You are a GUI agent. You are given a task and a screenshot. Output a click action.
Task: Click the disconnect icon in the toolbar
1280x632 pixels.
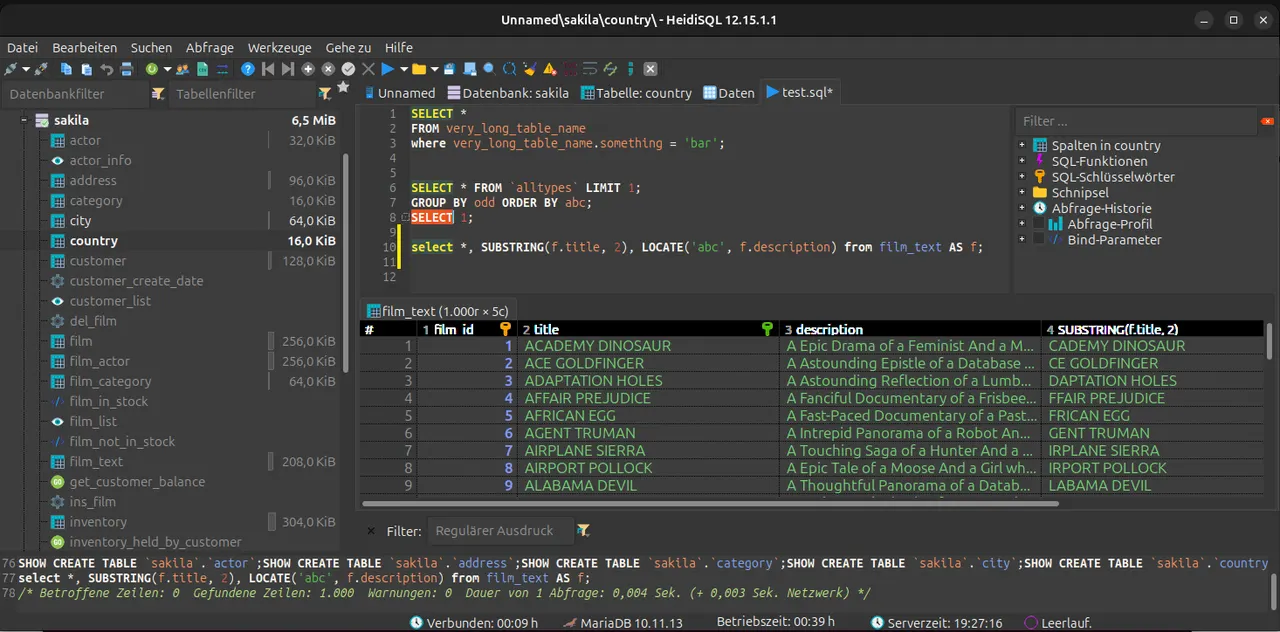click(x=41, y=69)
